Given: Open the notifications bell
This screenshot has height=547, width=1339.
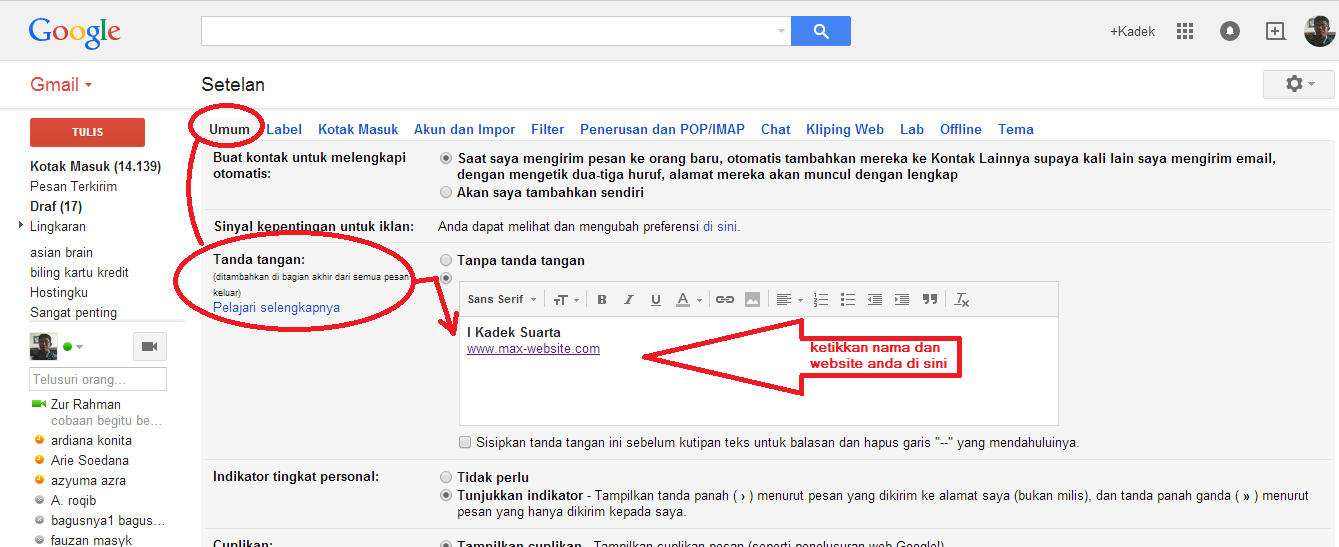Looking at the screenshot, I should 1230,31.
